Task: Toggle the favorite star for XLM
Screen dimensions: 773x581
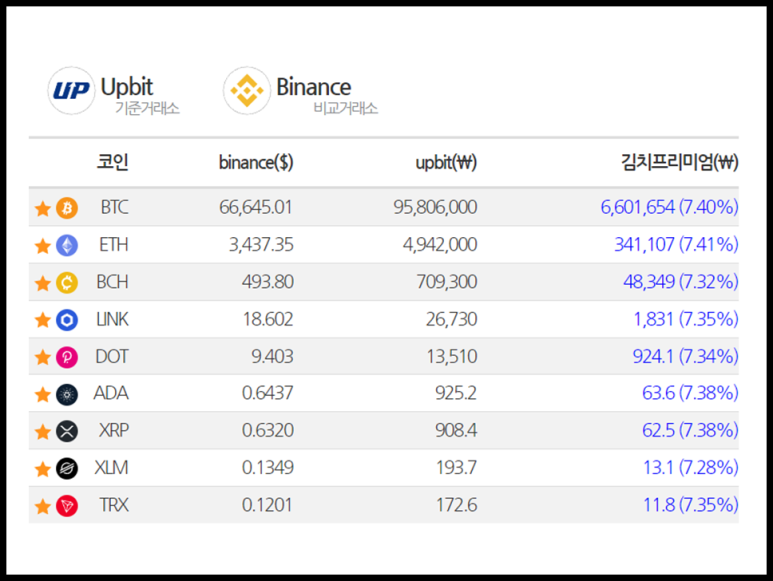Action: click(43, 469)
